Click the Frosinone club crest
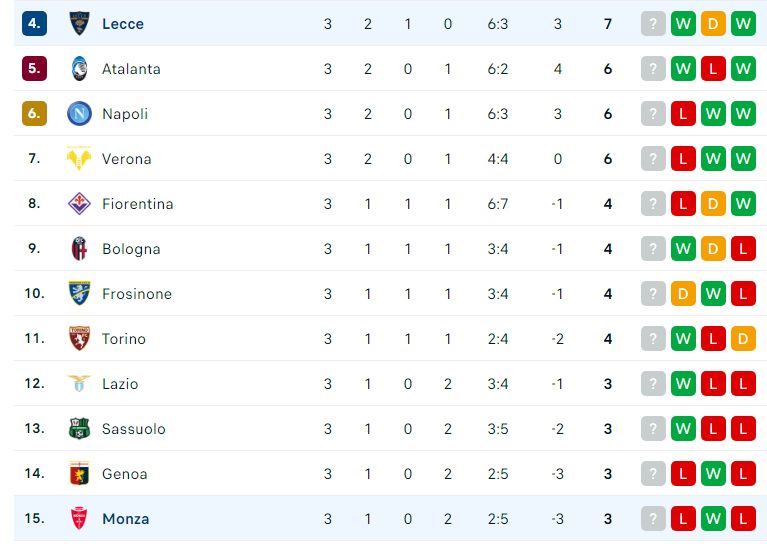This screenshot has width=767, height=544. point(79,294)
